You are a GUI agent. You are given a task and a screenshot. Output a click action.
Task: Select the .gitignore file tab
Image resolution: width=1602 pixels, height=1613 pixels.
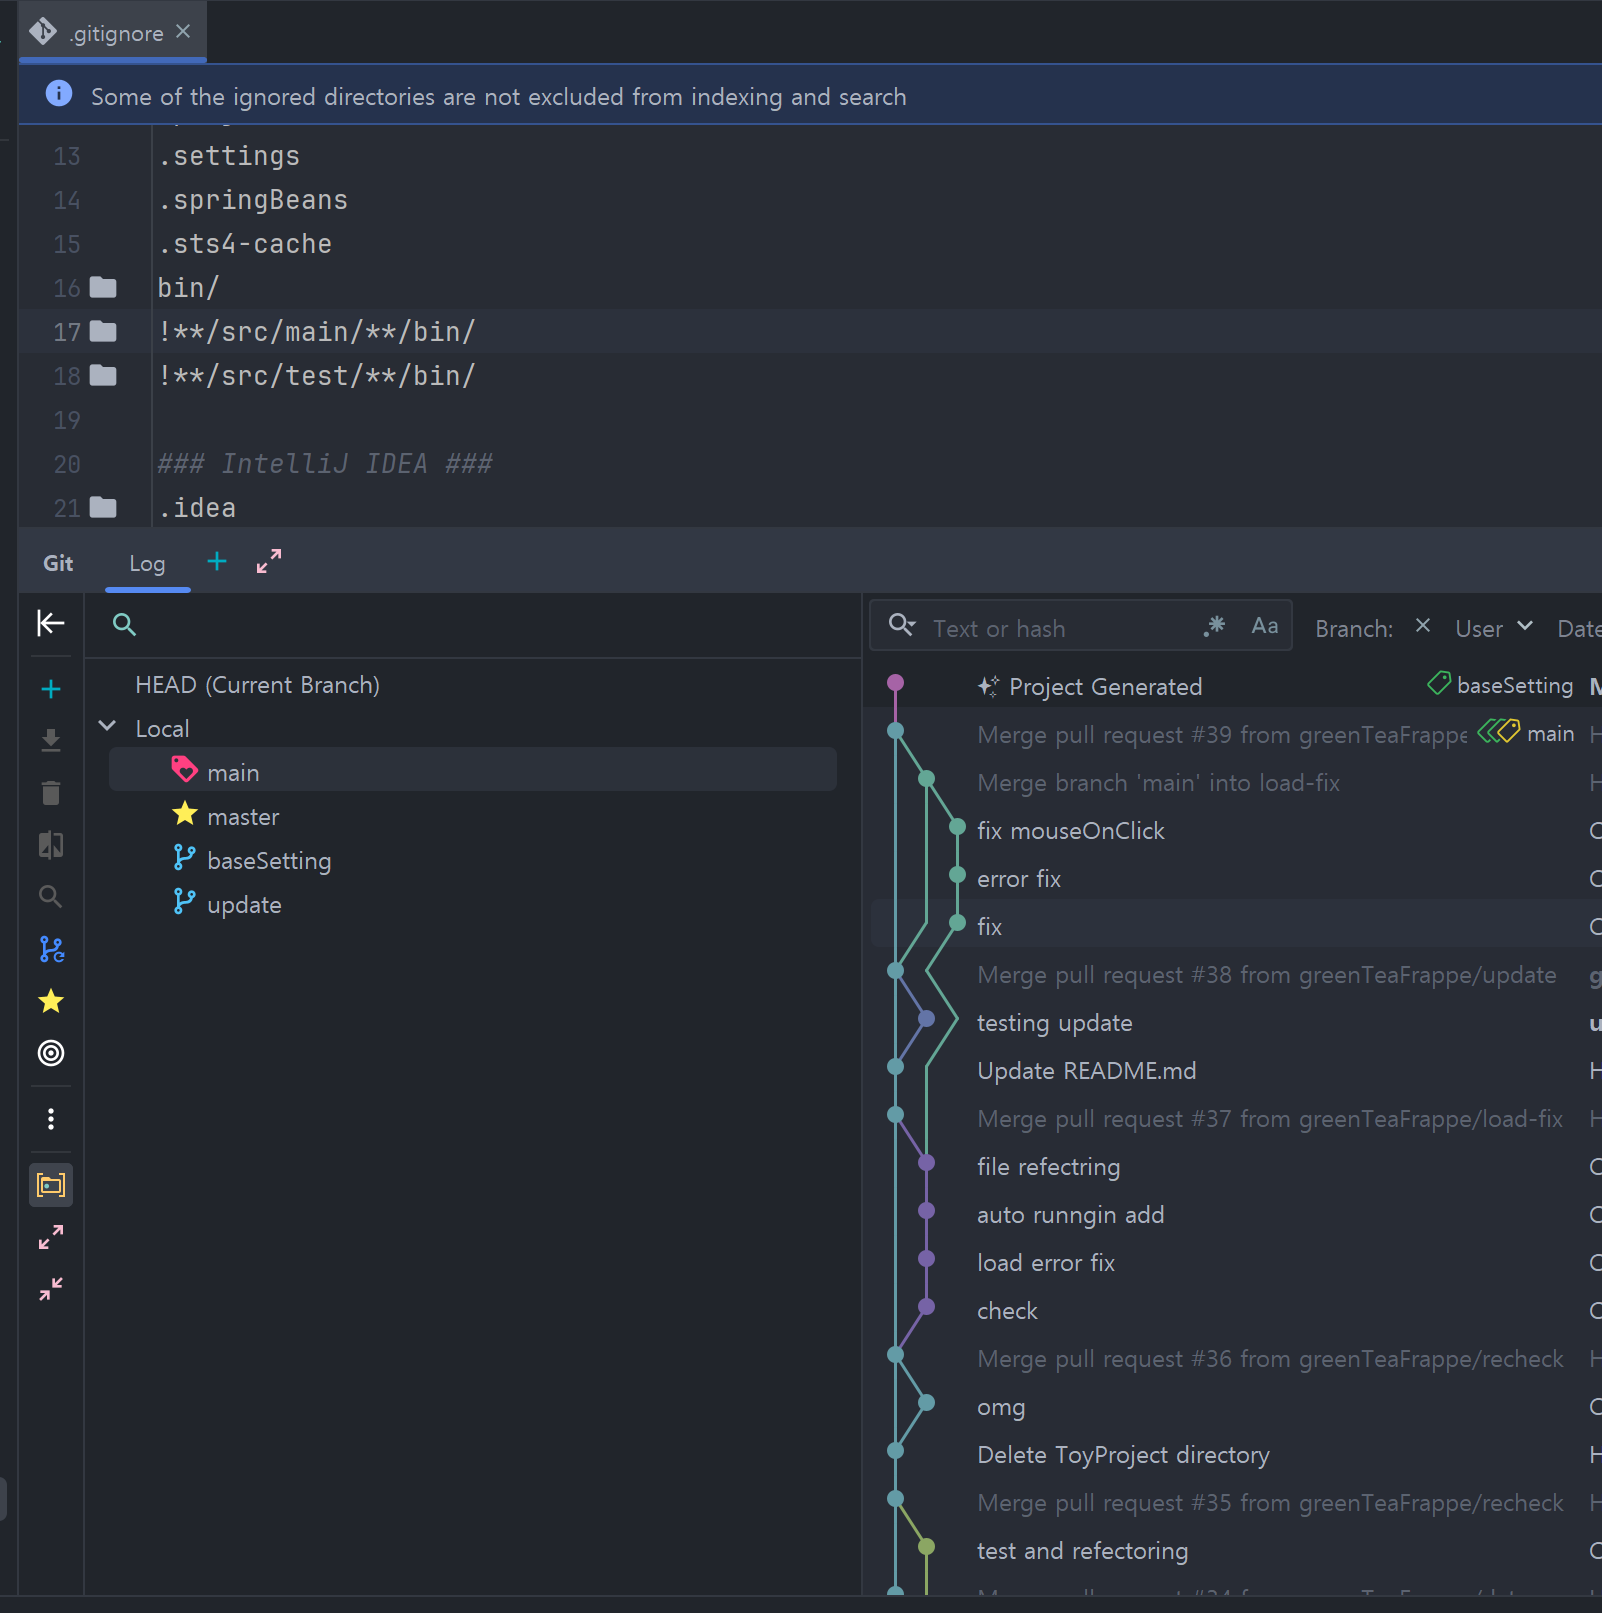112,32
